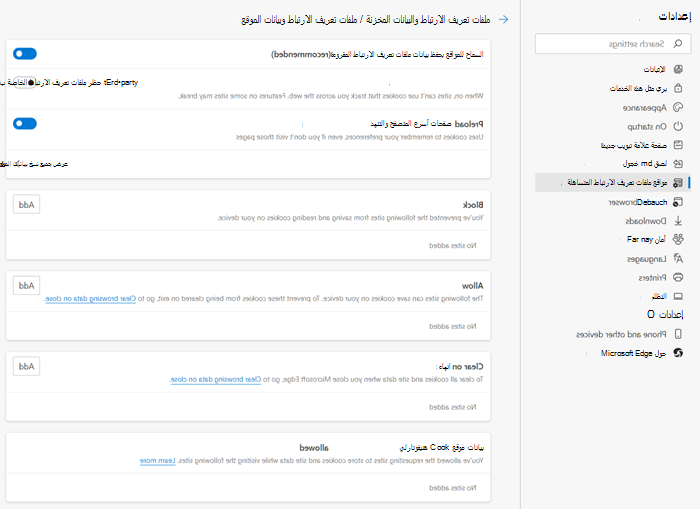Click the System laptop icon
This screenshot has height=509, width=700.
[x=678, y=296]
